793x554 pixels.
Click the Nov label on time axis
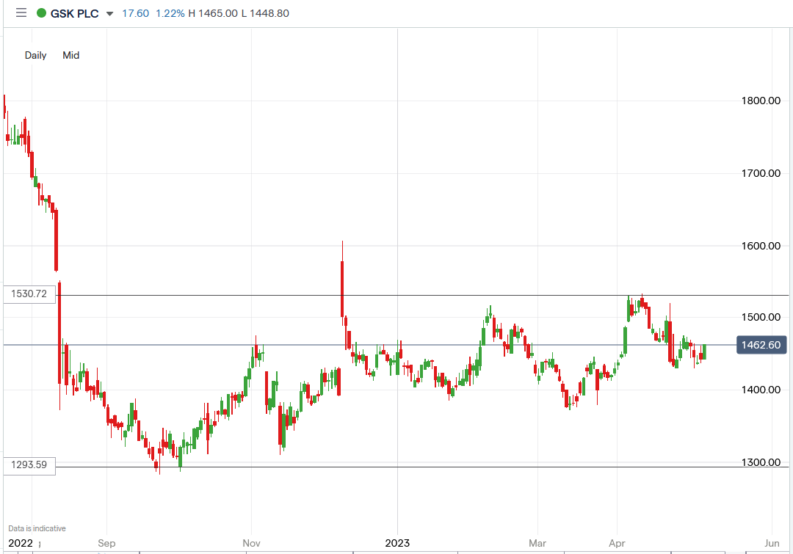[x=252, y=543]
